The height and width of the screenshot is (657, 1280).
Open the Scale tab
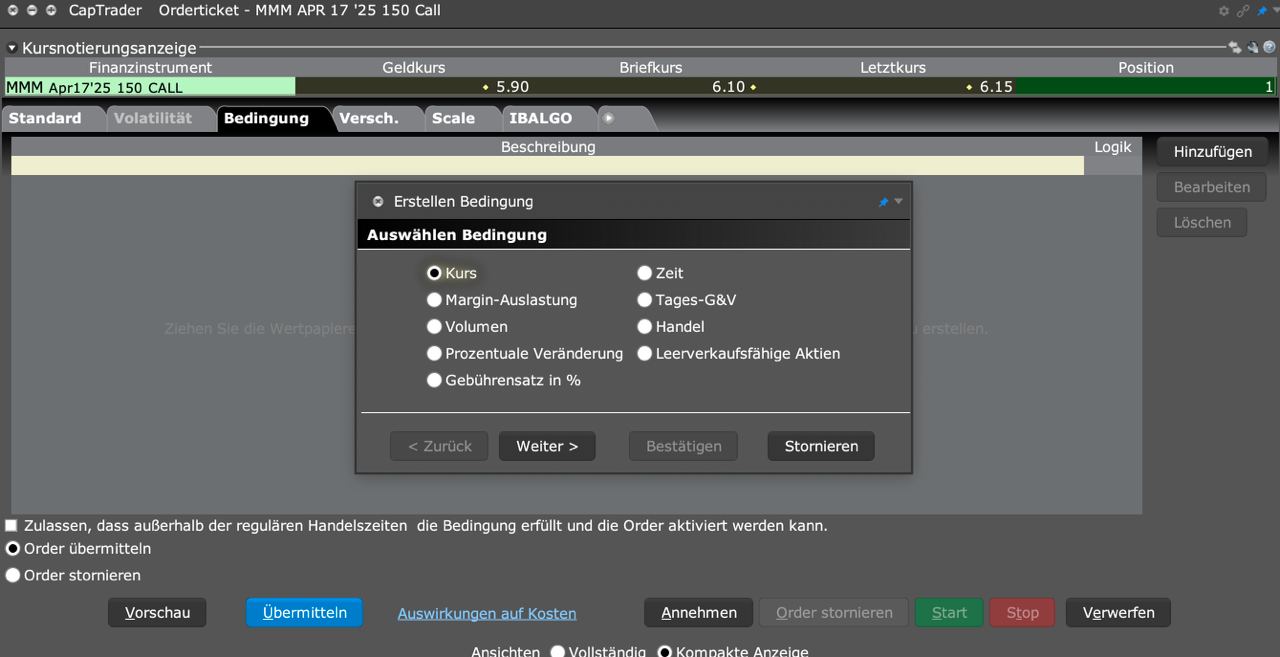453,118
